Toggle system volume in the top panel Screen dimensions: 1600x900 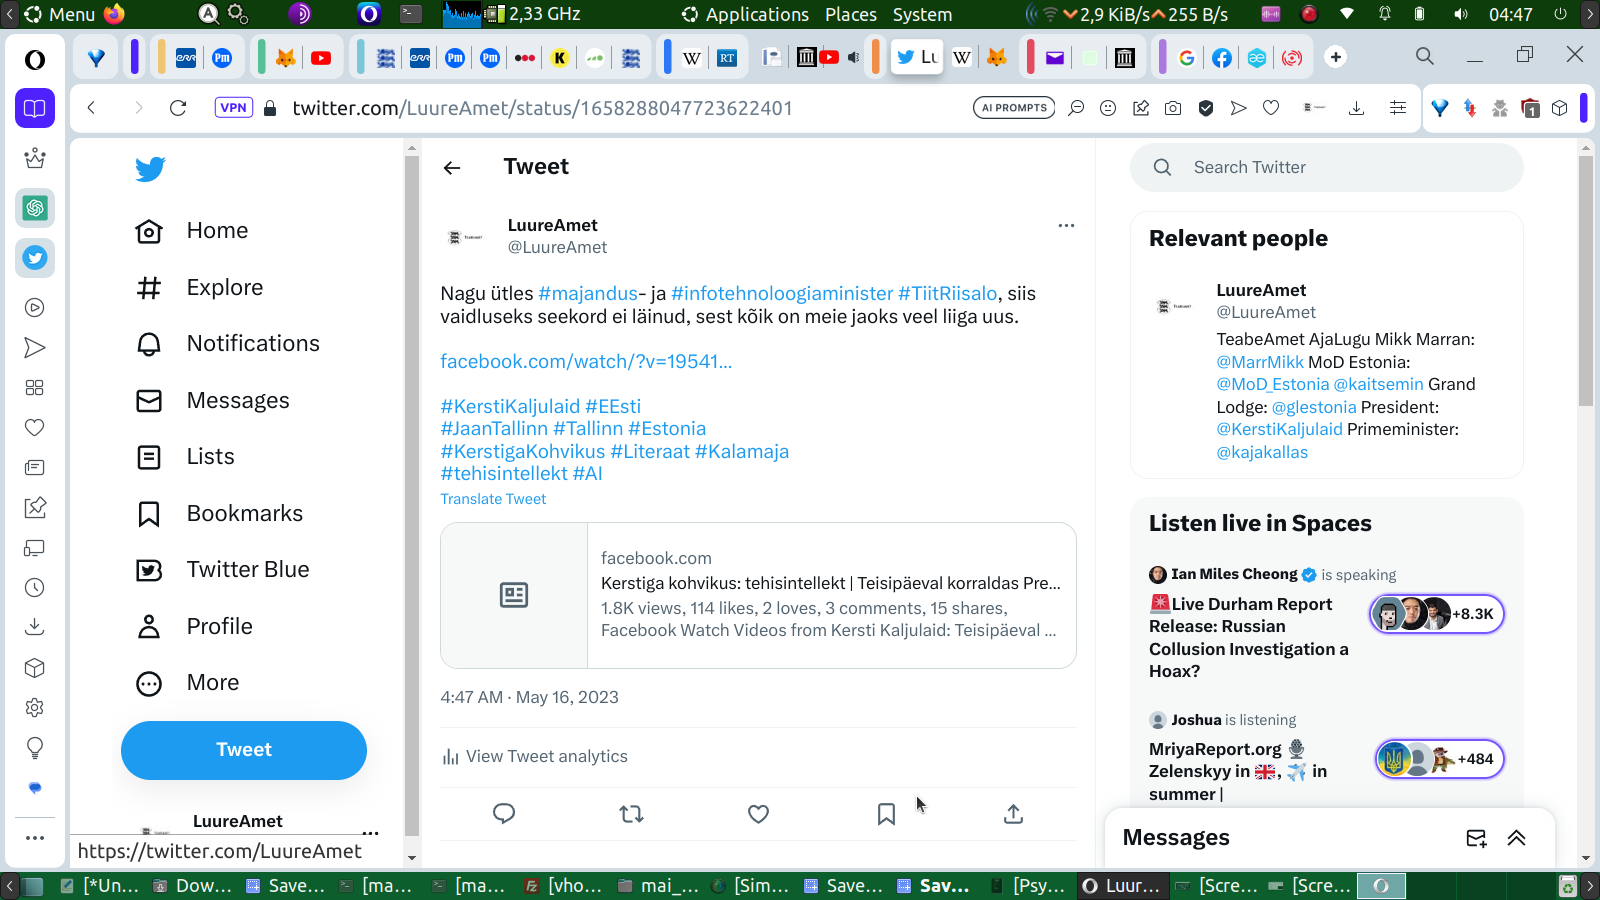point(1461,14)
